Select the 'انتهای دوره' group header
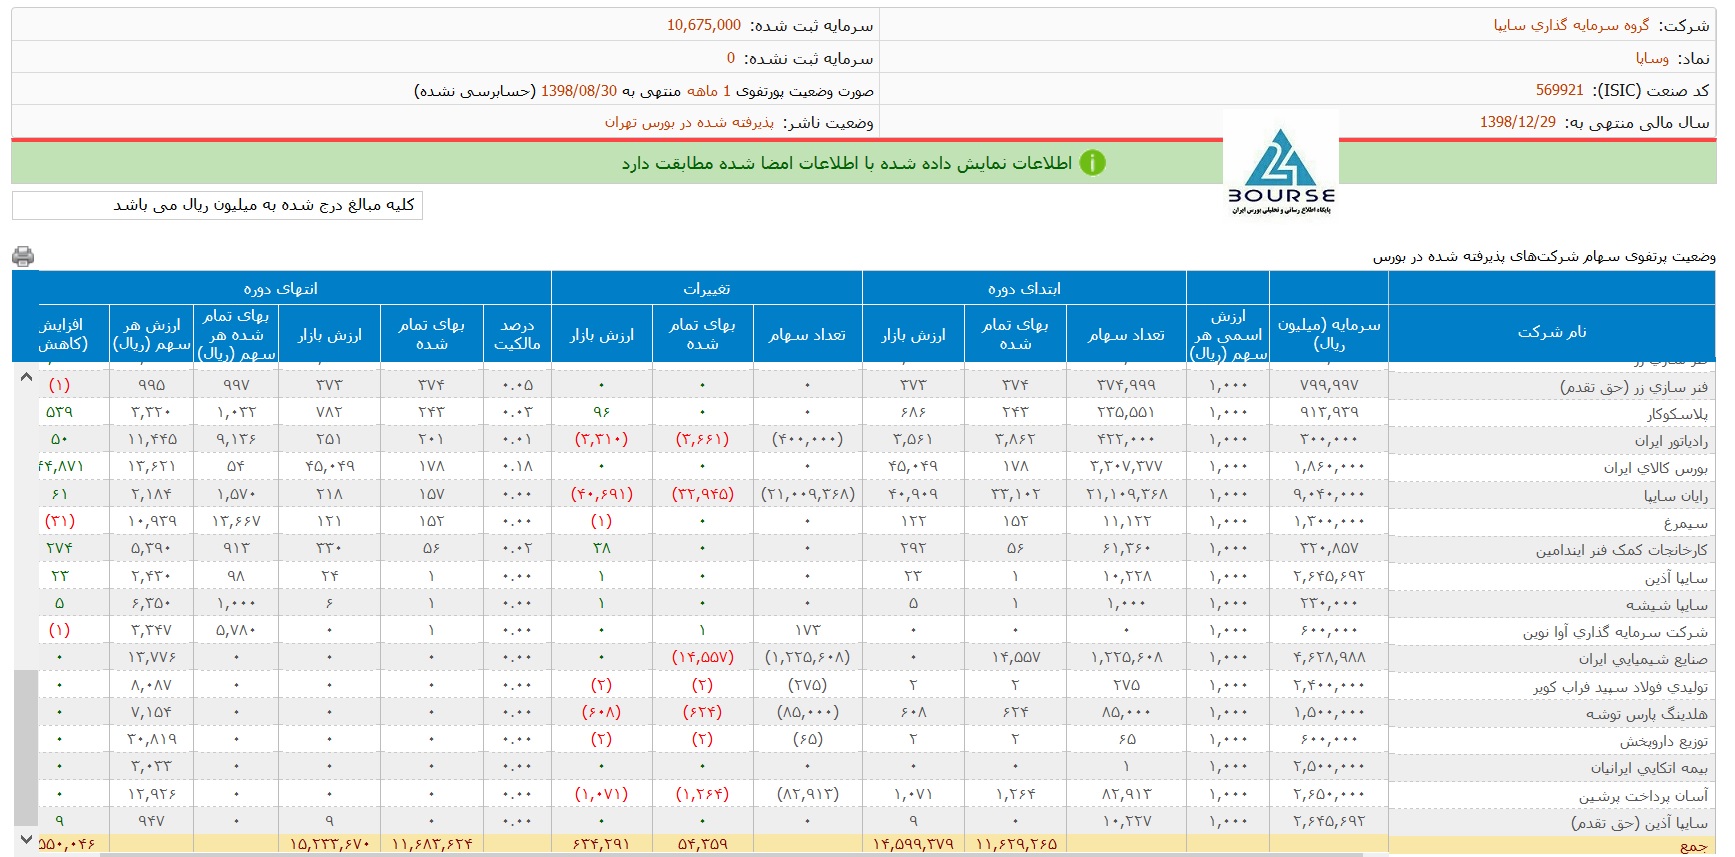The width and height of the screenshot is (1735, 857). coord(281,288)
